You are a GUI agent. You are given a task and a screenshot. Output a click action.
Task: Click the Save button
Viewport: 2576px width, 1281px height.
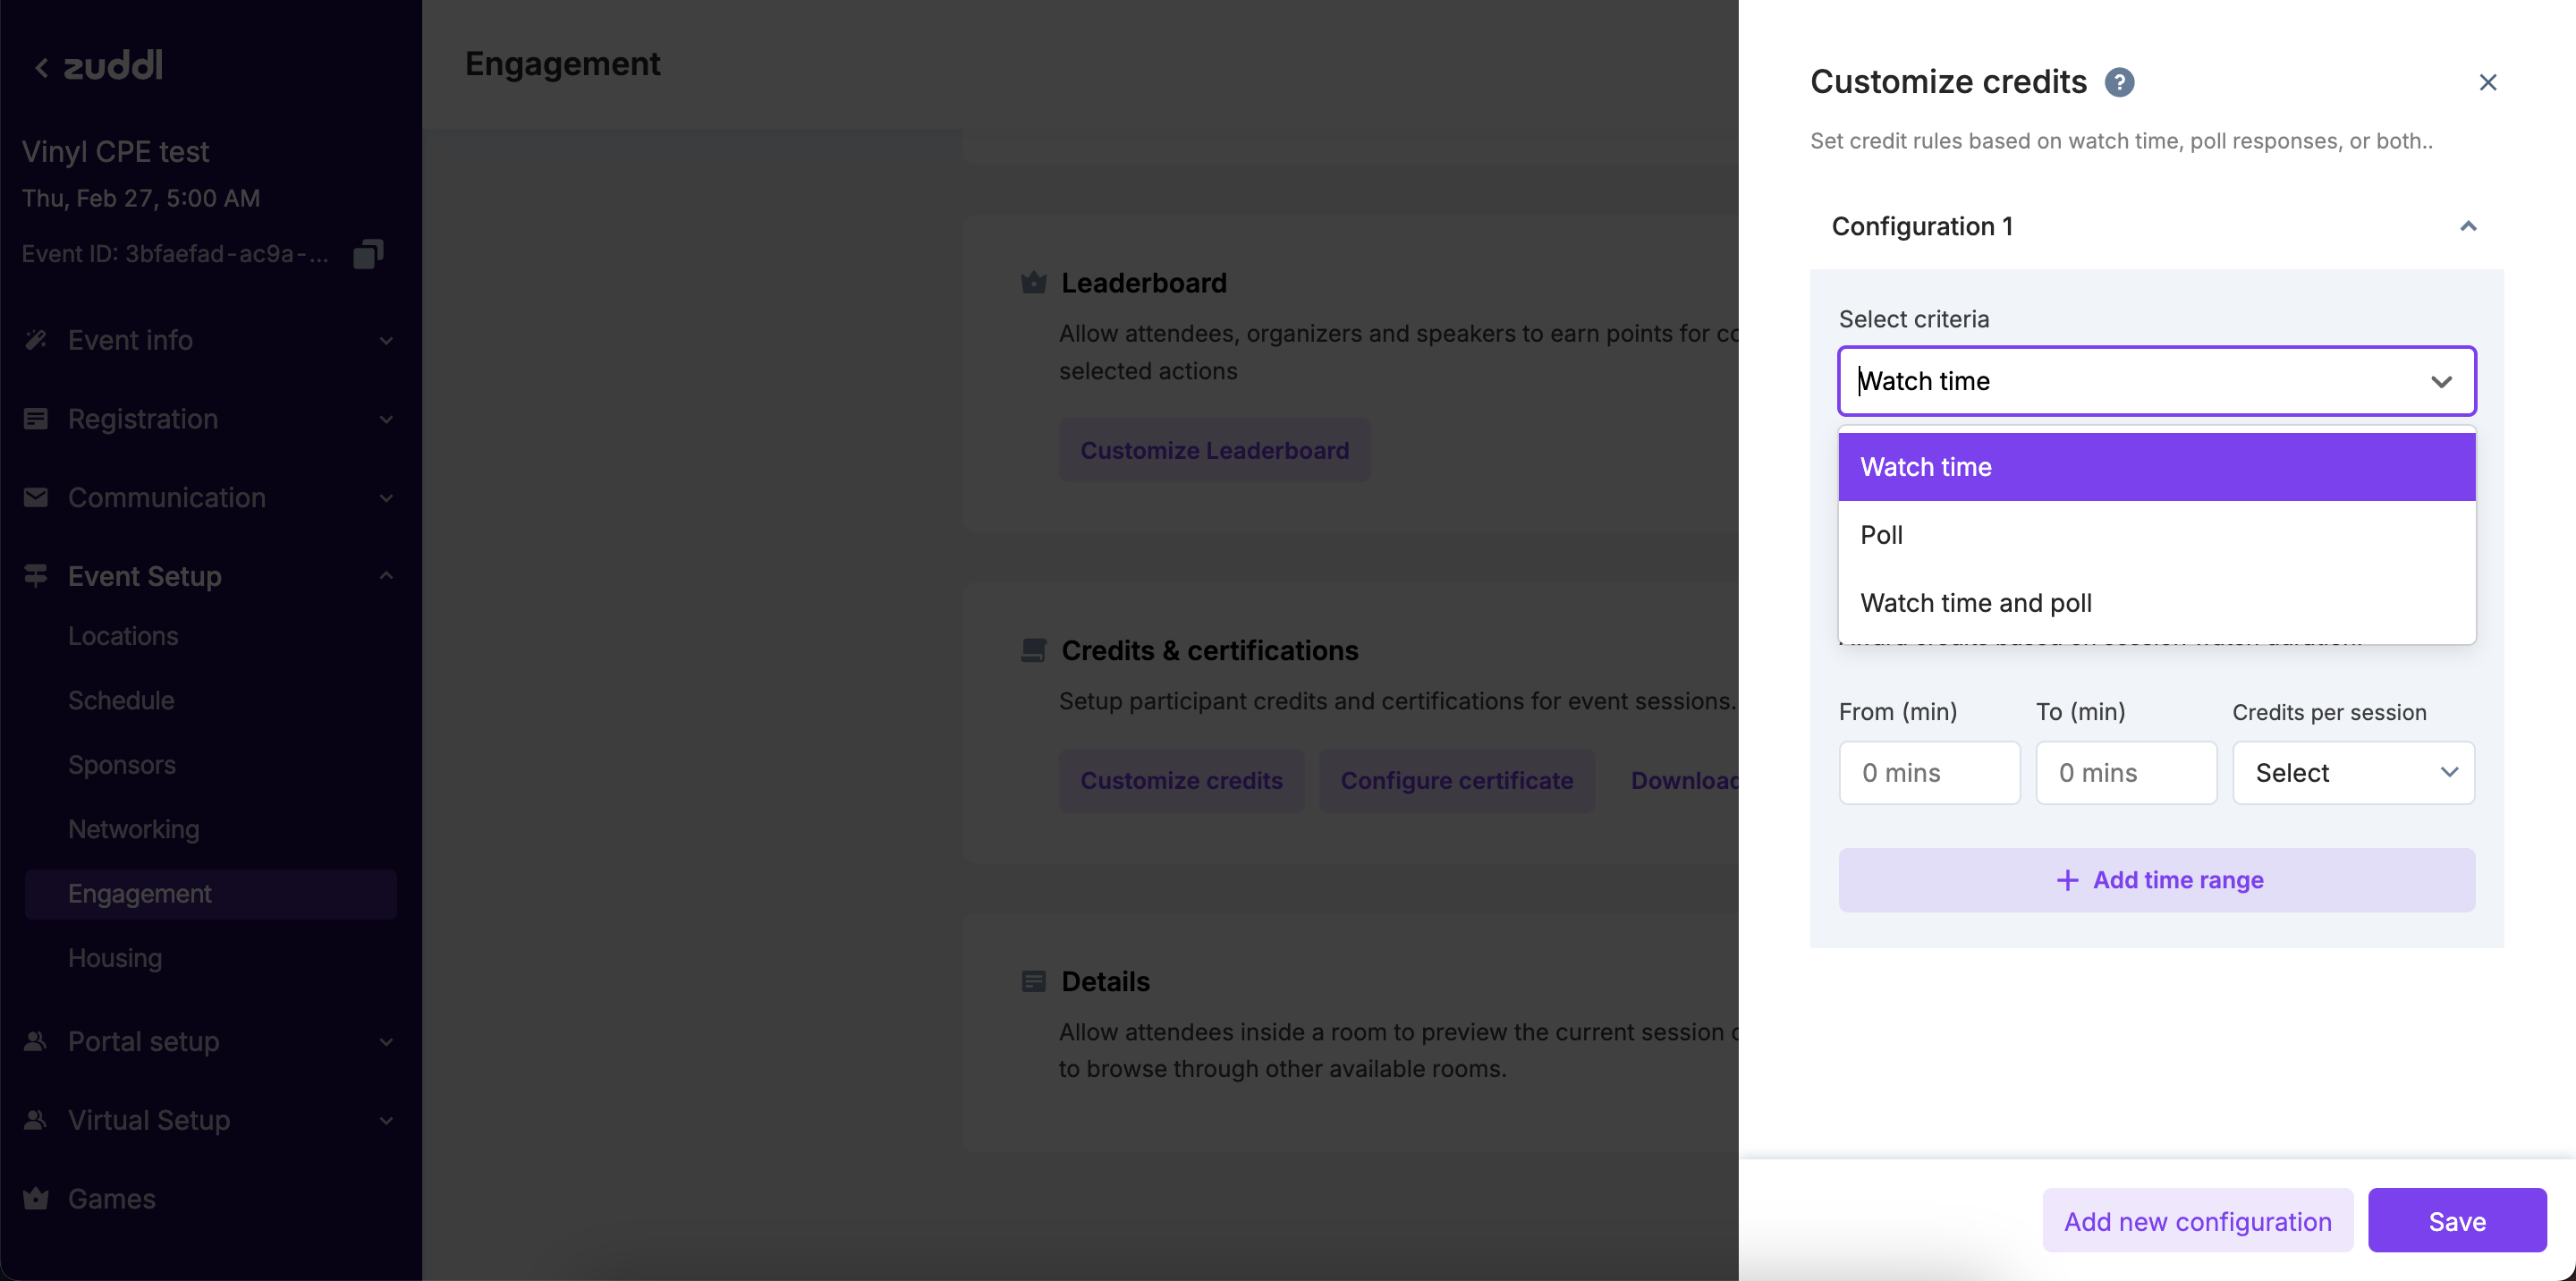pyautogui.click(x=2456, y=1221)
